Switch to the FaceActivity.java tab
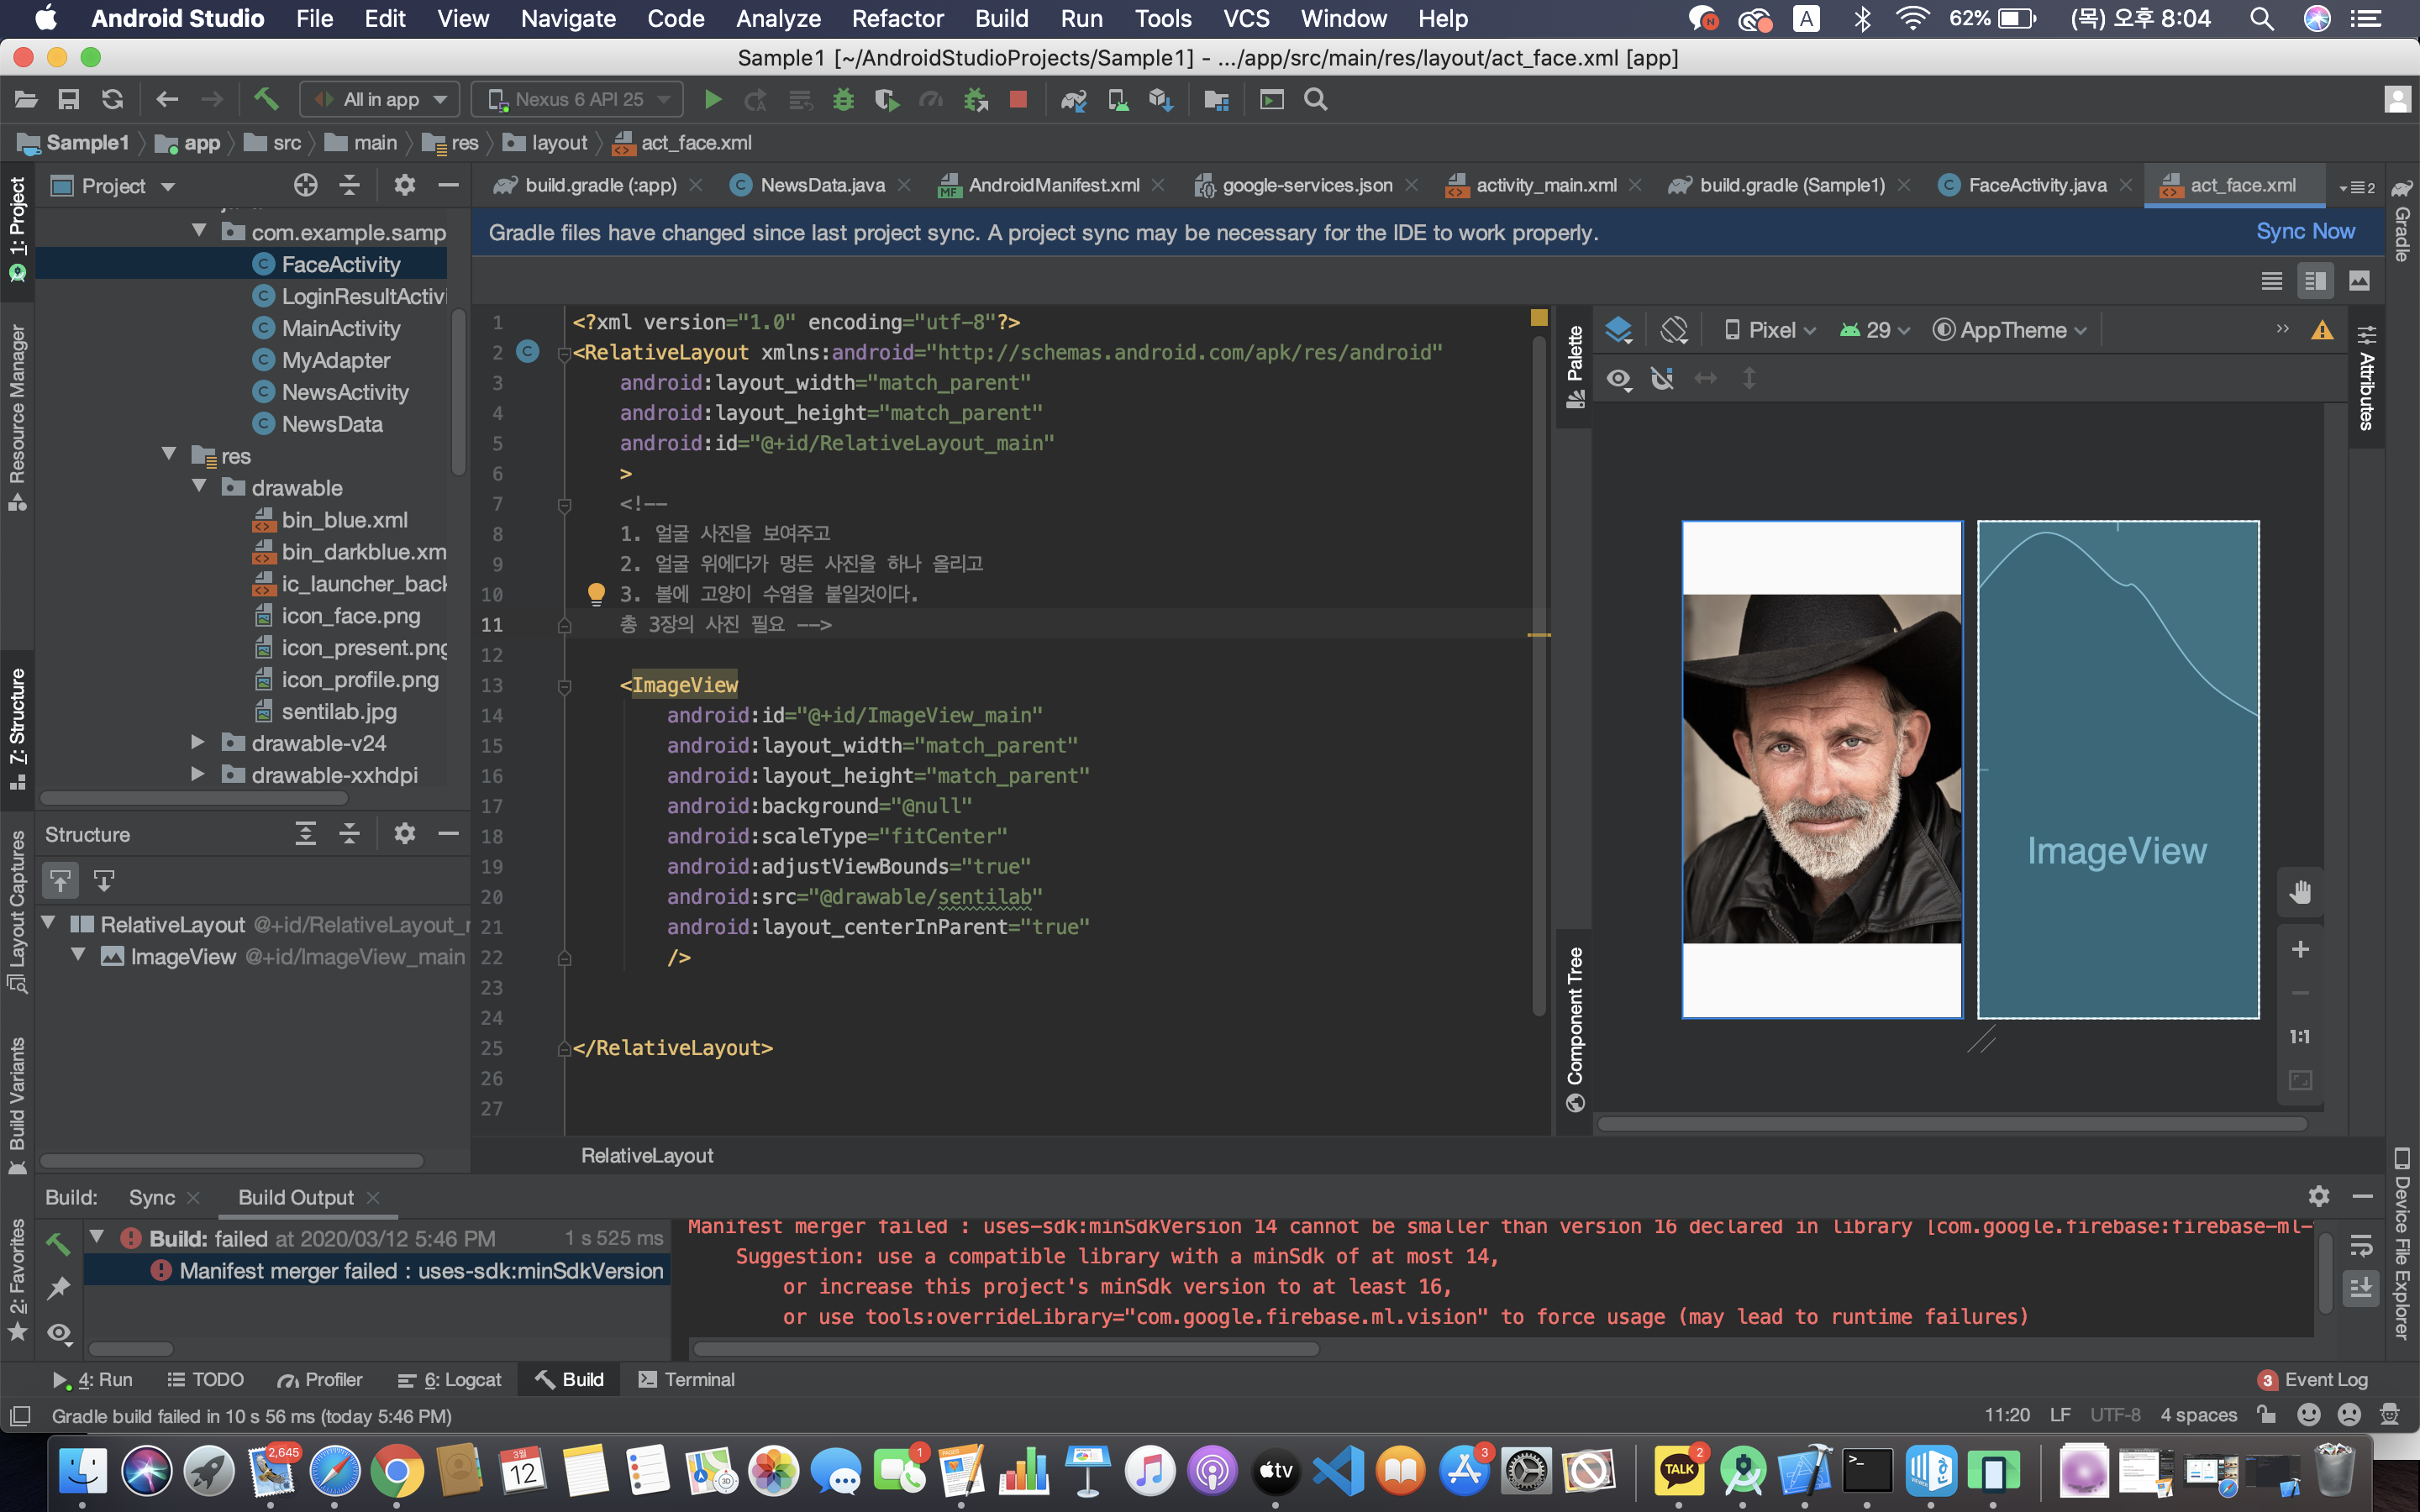 (2036, 185)
